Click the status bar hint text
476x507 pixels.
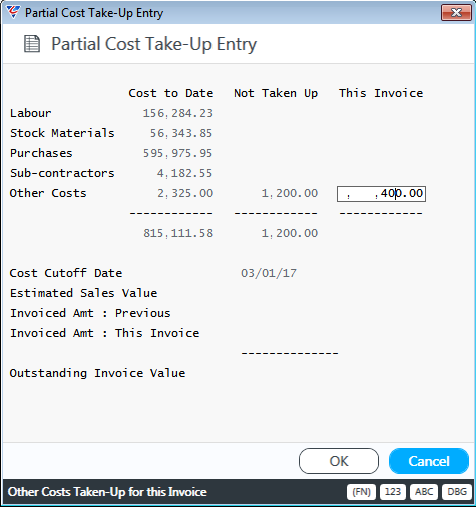pos(107,492)
